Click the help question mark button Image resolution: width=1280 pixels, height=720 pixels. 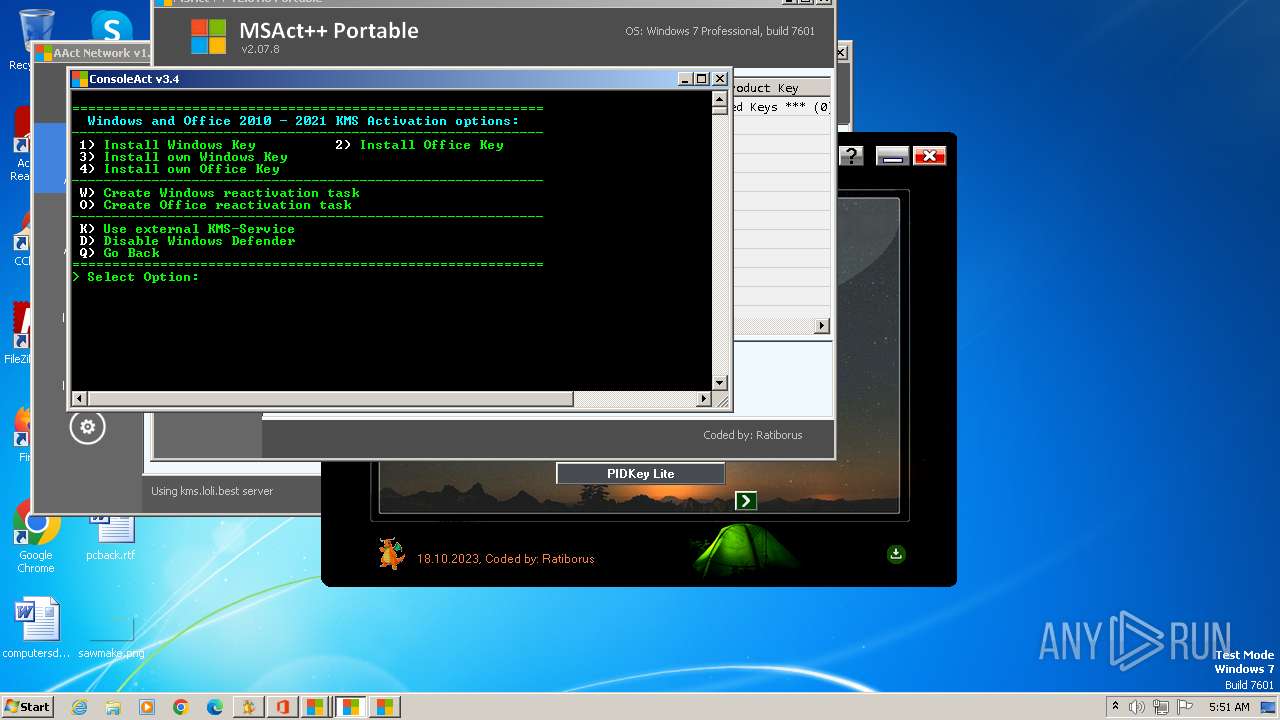click(851, 155)
